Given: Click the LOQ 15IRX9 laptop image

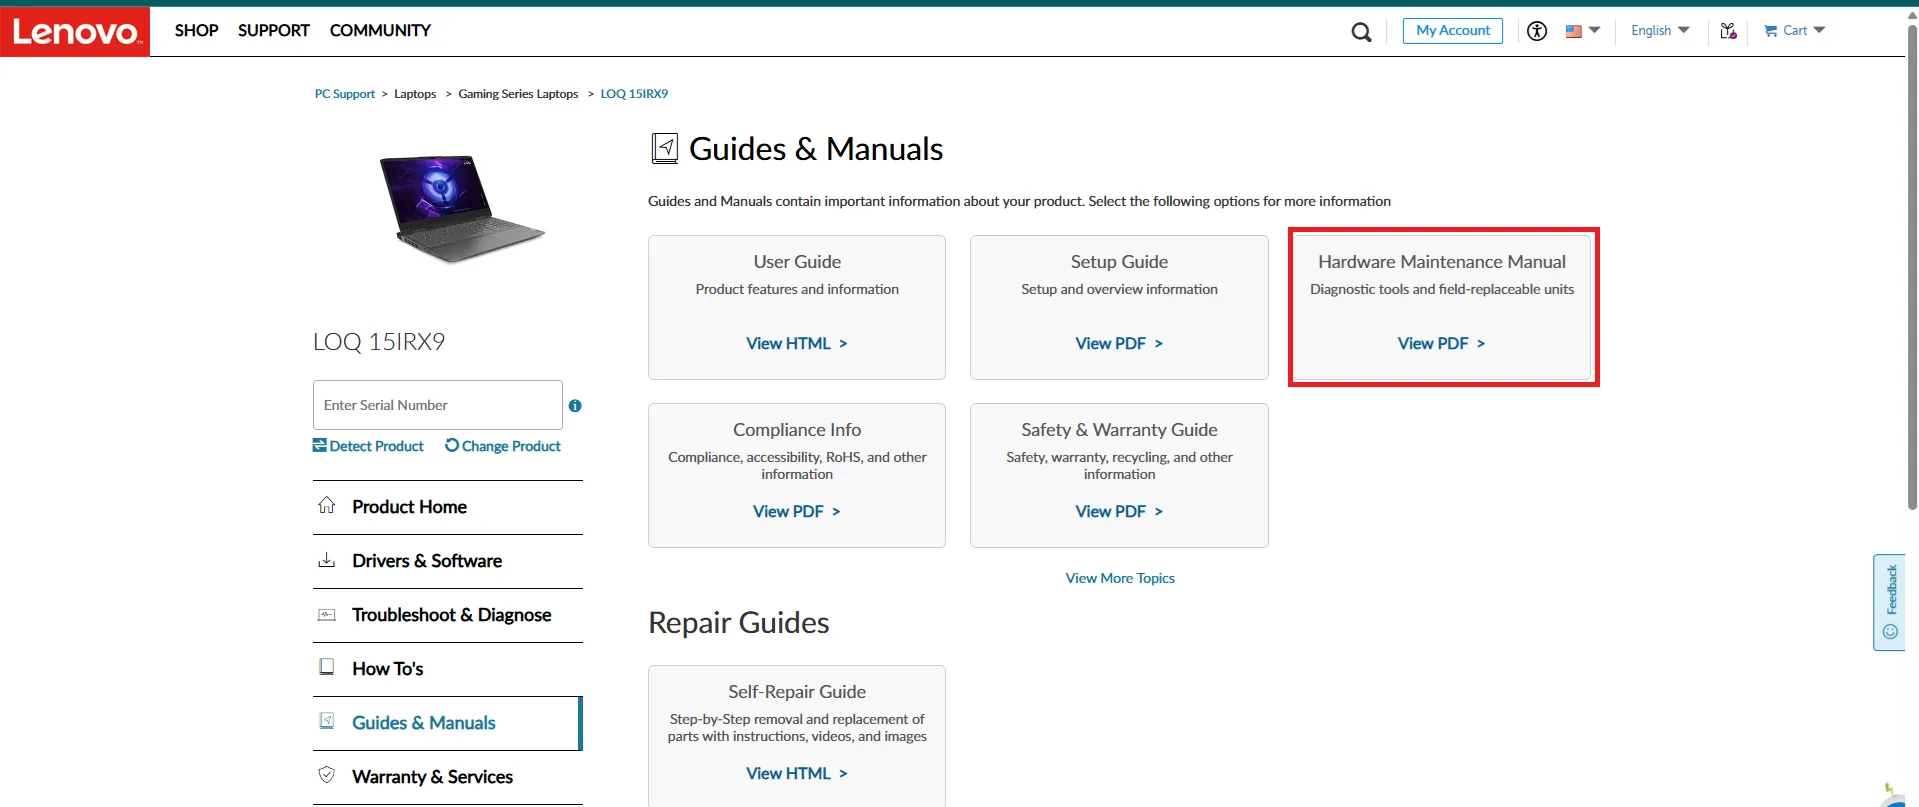Looking at the screenshot, I should 462,208.
